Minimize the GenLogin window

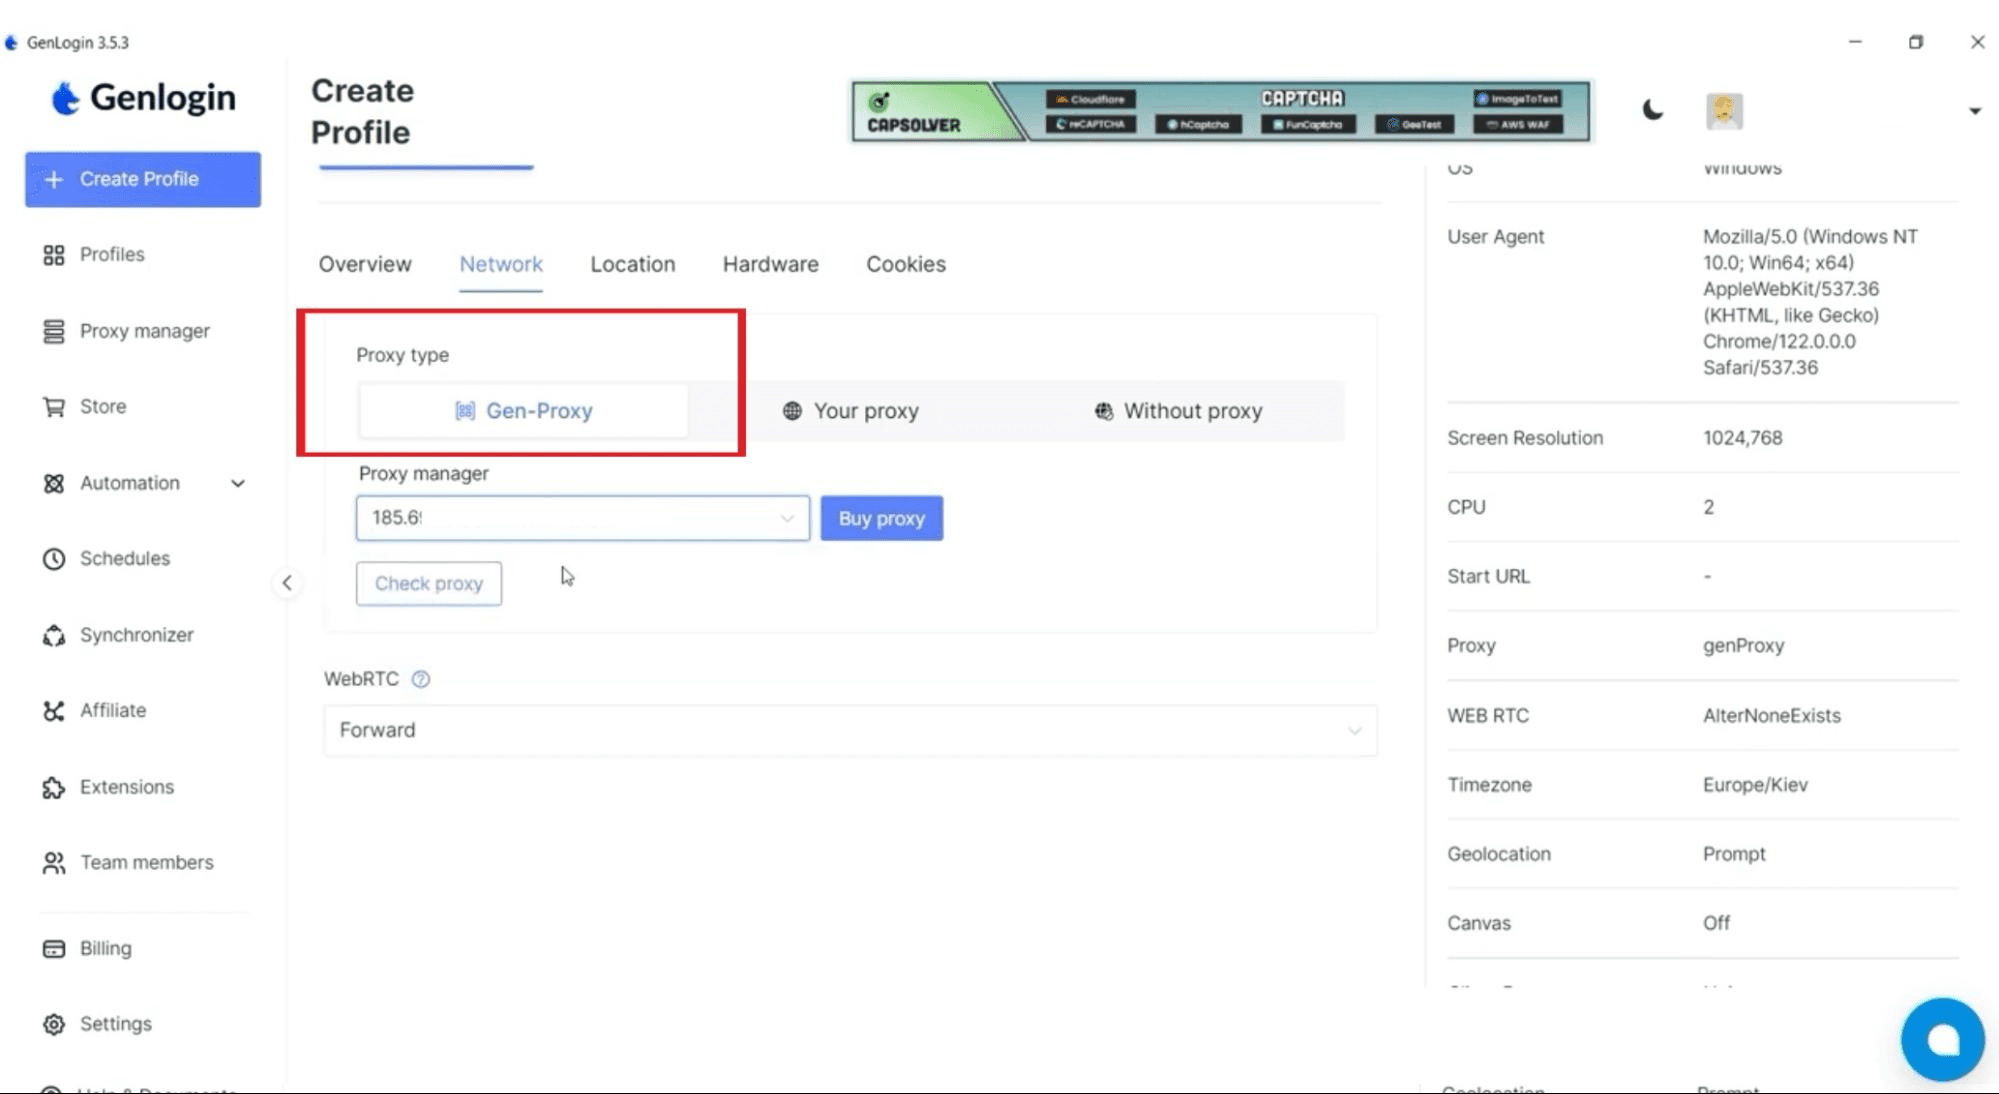[1855, 42]
